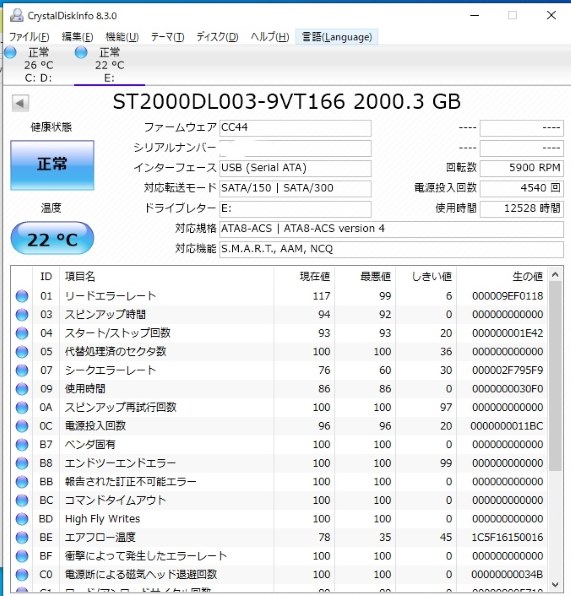
Task: Select the C: D: disk at 26 °C
Action: (38, 65)
